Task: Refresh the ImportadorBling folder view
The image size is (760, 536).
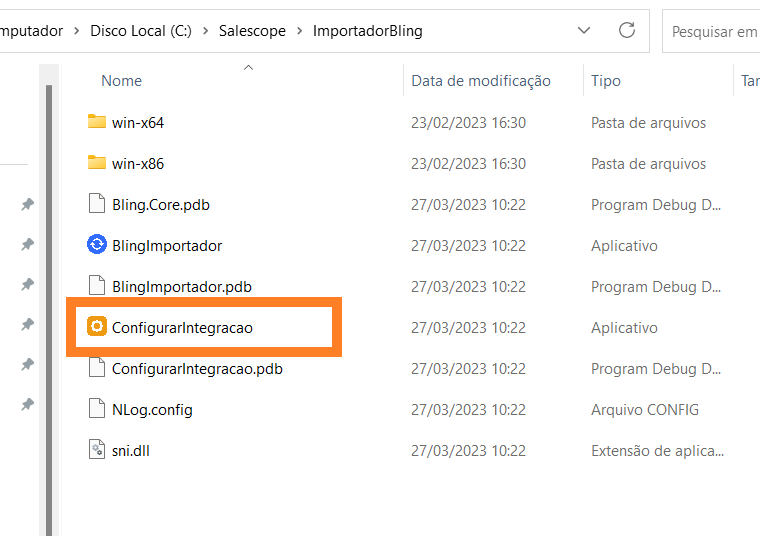Action: pyautogui.click(x=627, y=31)
